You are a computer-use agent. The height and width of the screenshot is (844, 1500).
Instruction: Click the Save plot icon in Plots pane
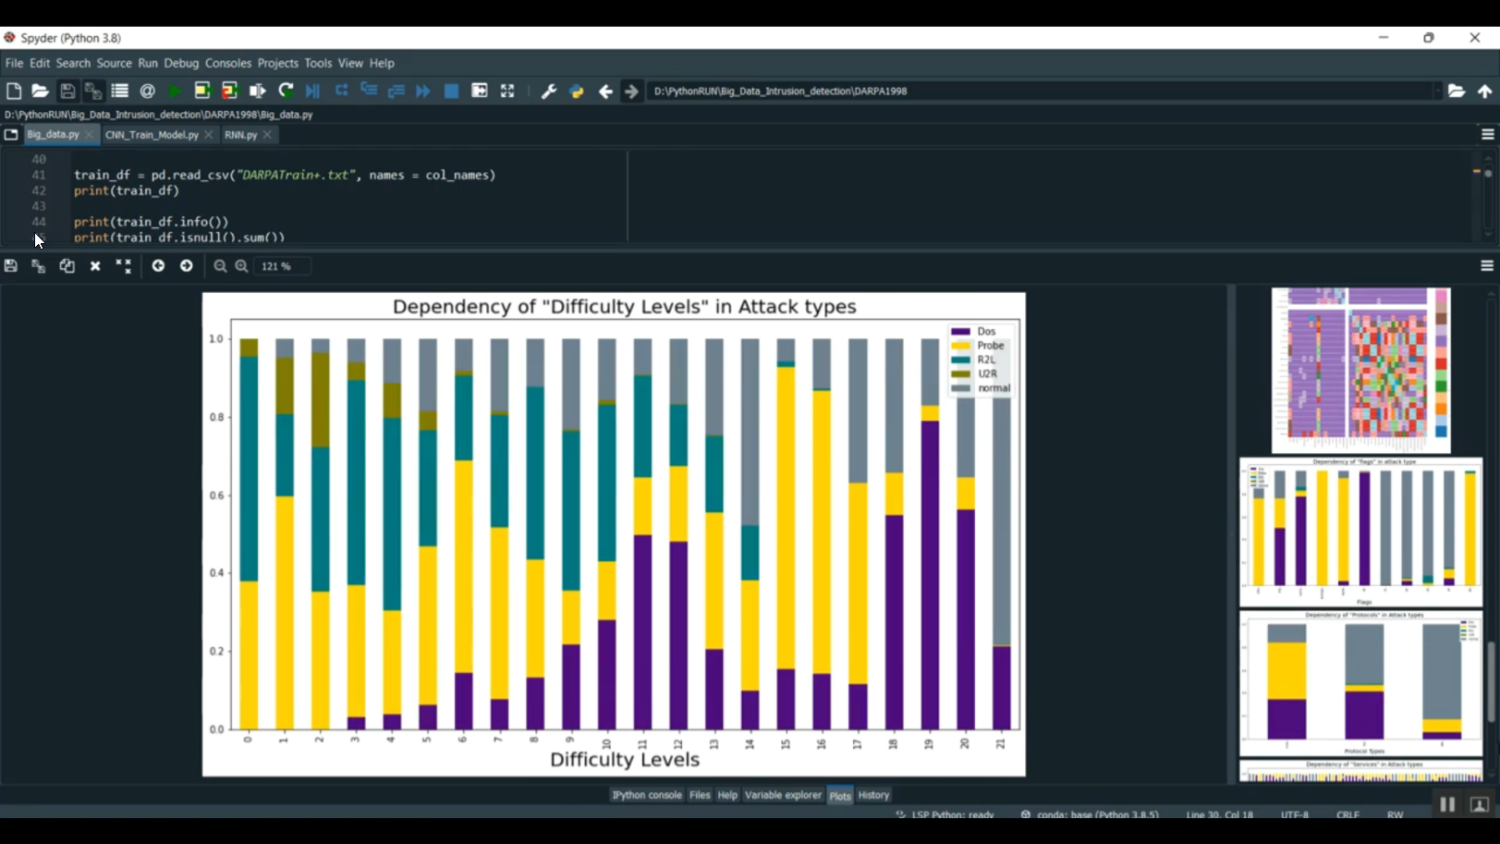tap(10, 265)
